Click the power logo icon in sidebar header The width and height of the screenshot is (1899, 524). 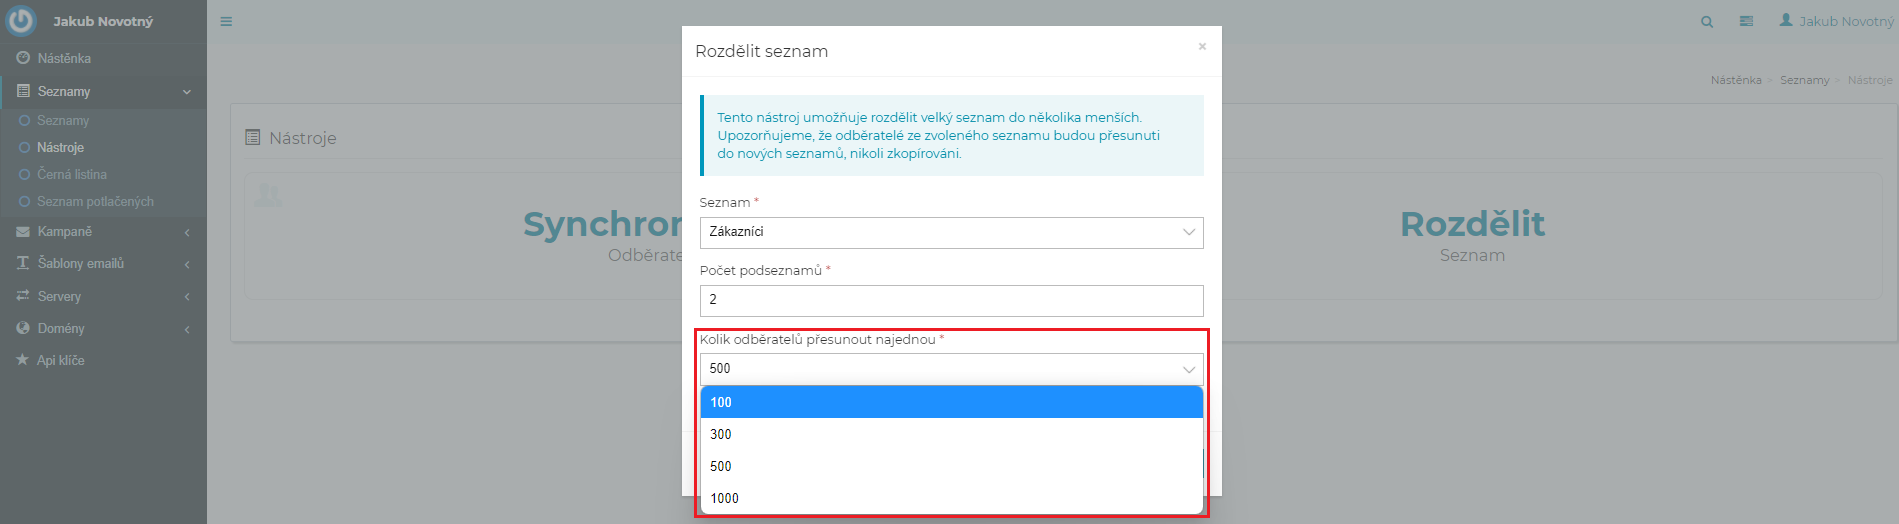[20, 20]
